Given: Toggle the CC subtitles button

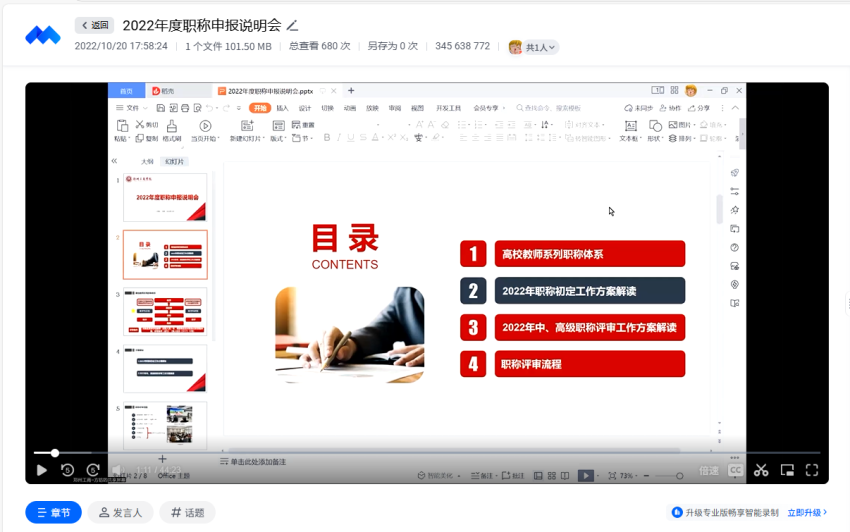Looking at the screenshot, I should point(736,470).
